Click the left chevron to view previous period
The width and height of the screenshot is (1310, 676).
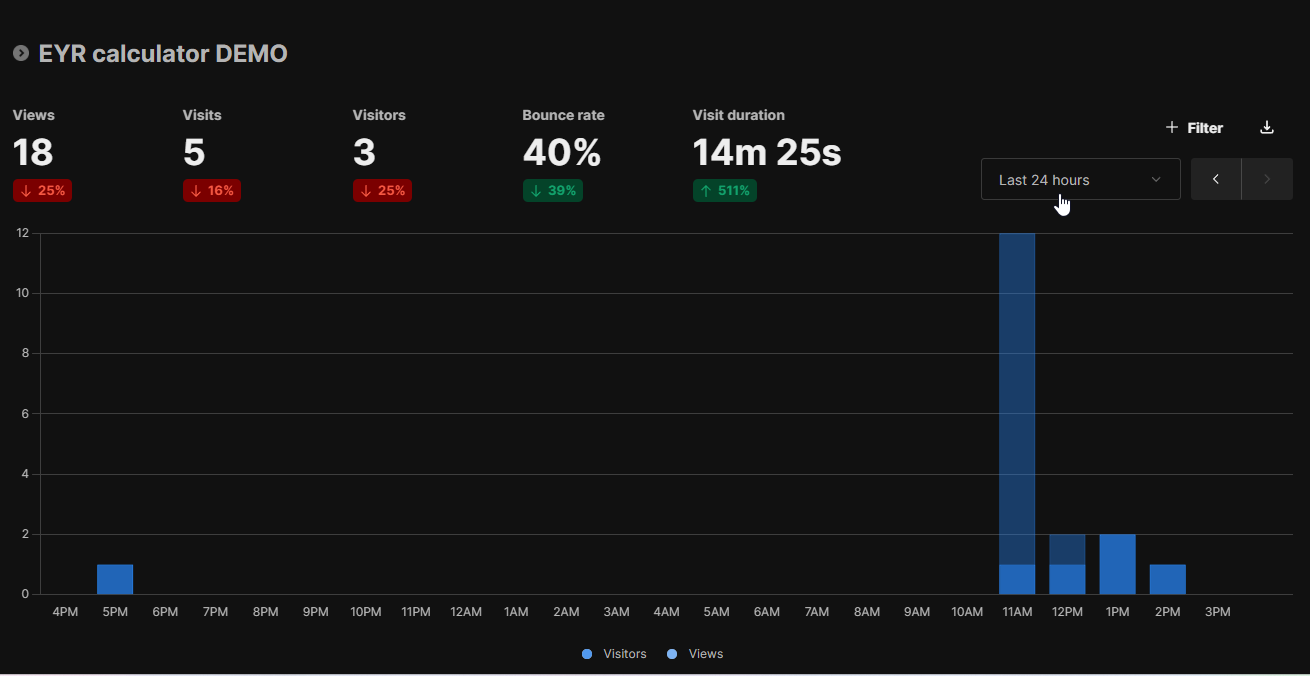click(1215, 178)
